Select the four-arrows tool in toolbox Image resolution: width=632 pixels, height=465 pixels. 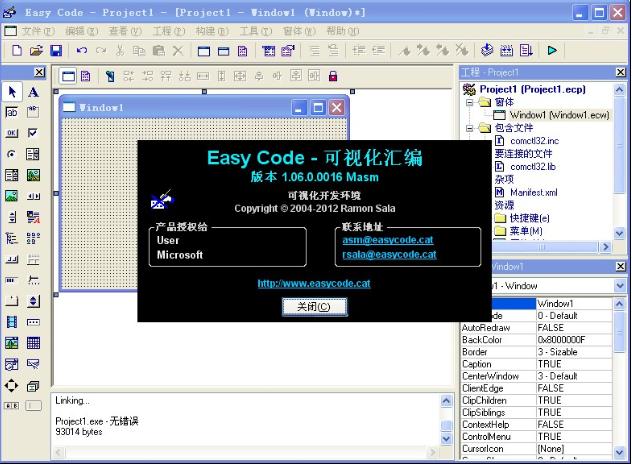(12, 386)
